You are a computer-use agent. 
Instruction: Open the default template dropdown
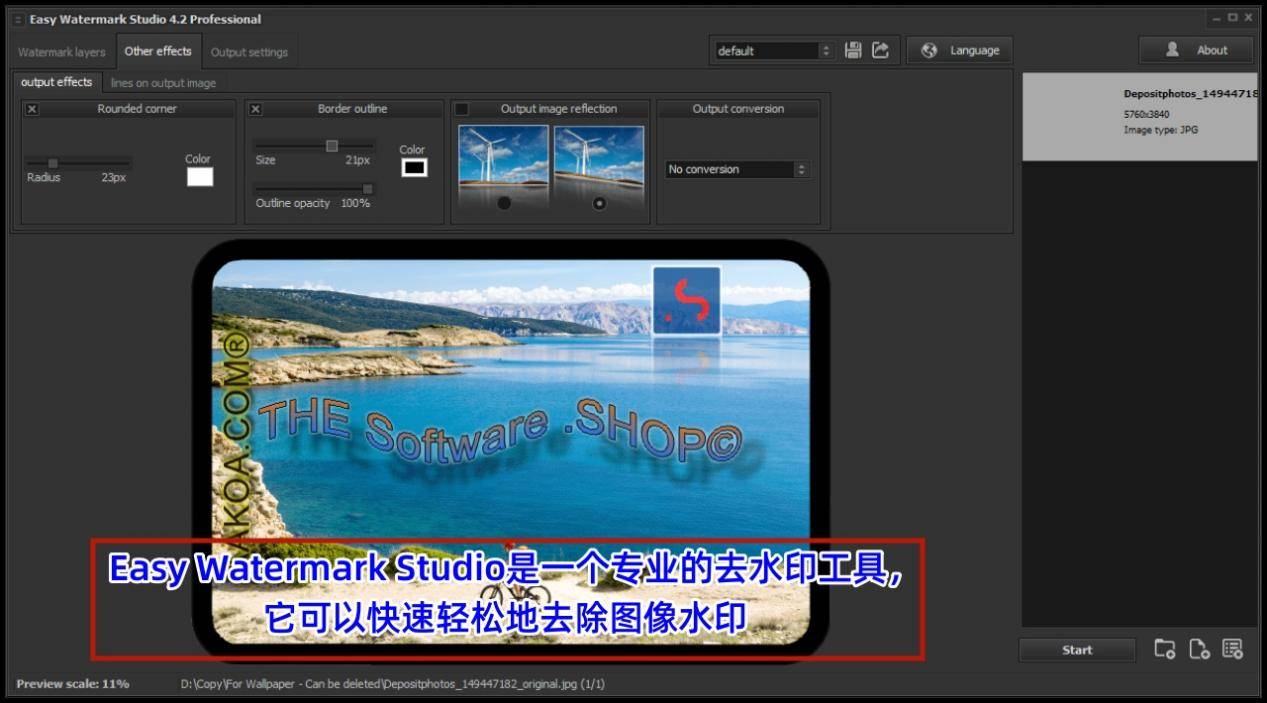[774, 51]
